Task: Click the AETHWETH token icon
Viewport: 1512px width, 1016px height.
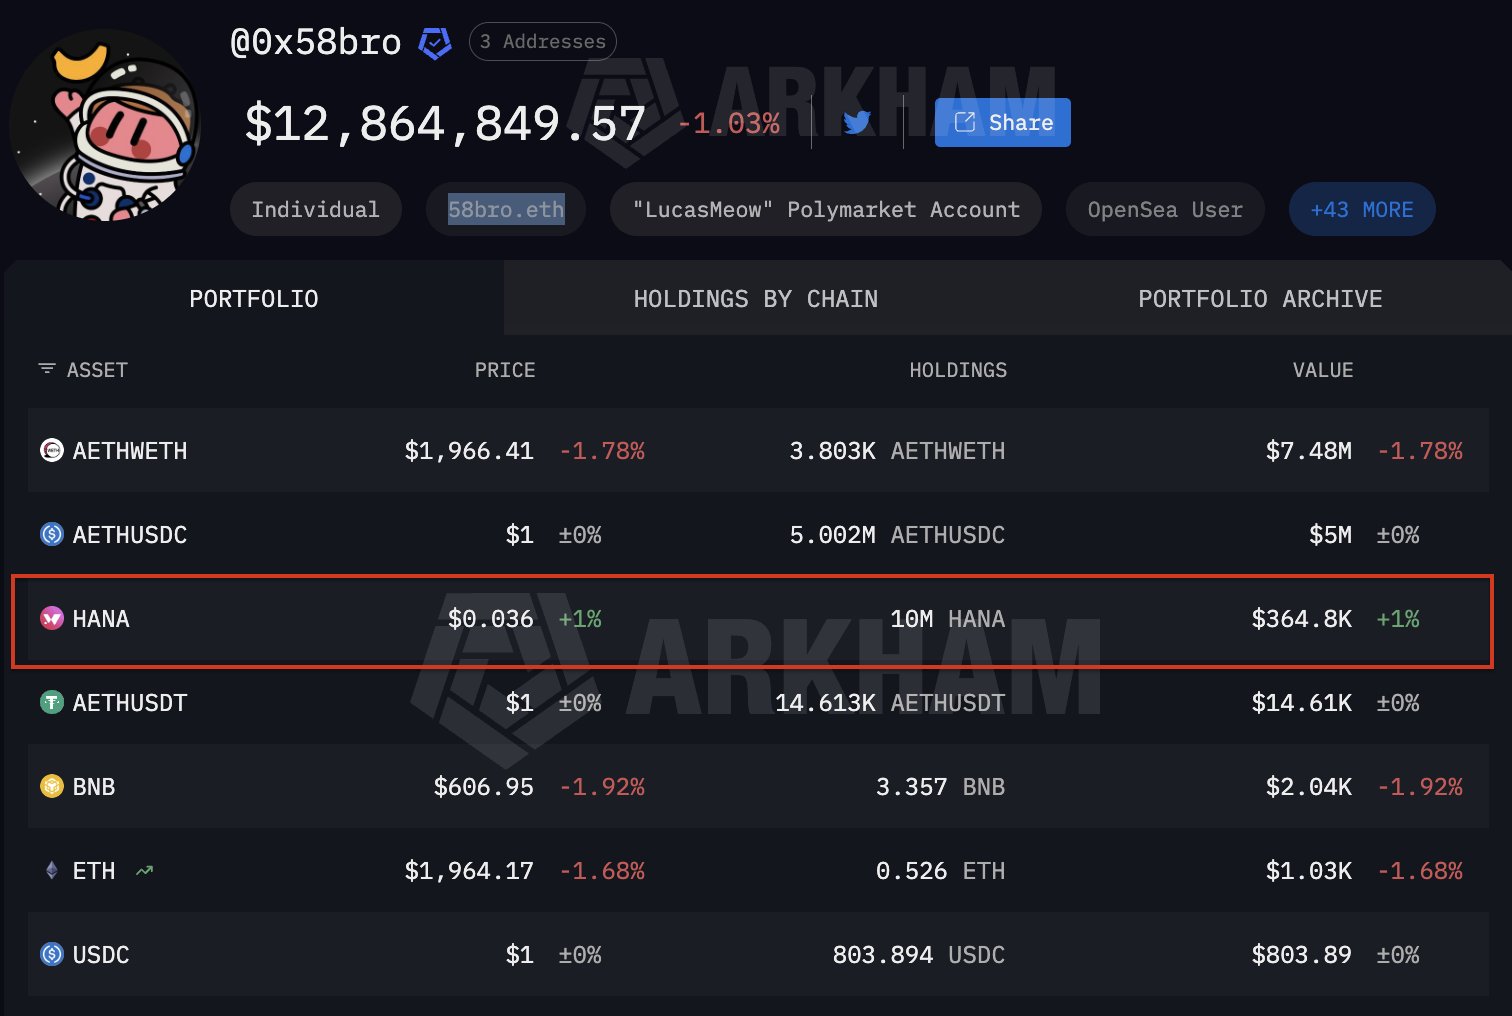Action: (51, 451)
